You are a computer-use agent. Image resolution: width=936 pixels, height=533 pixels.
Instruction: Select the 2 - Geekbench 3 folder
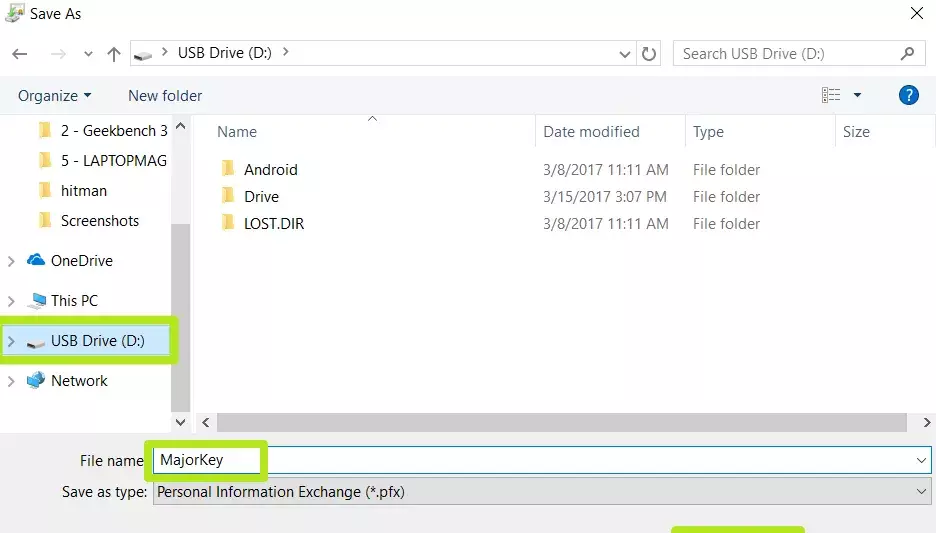point(103,131)
